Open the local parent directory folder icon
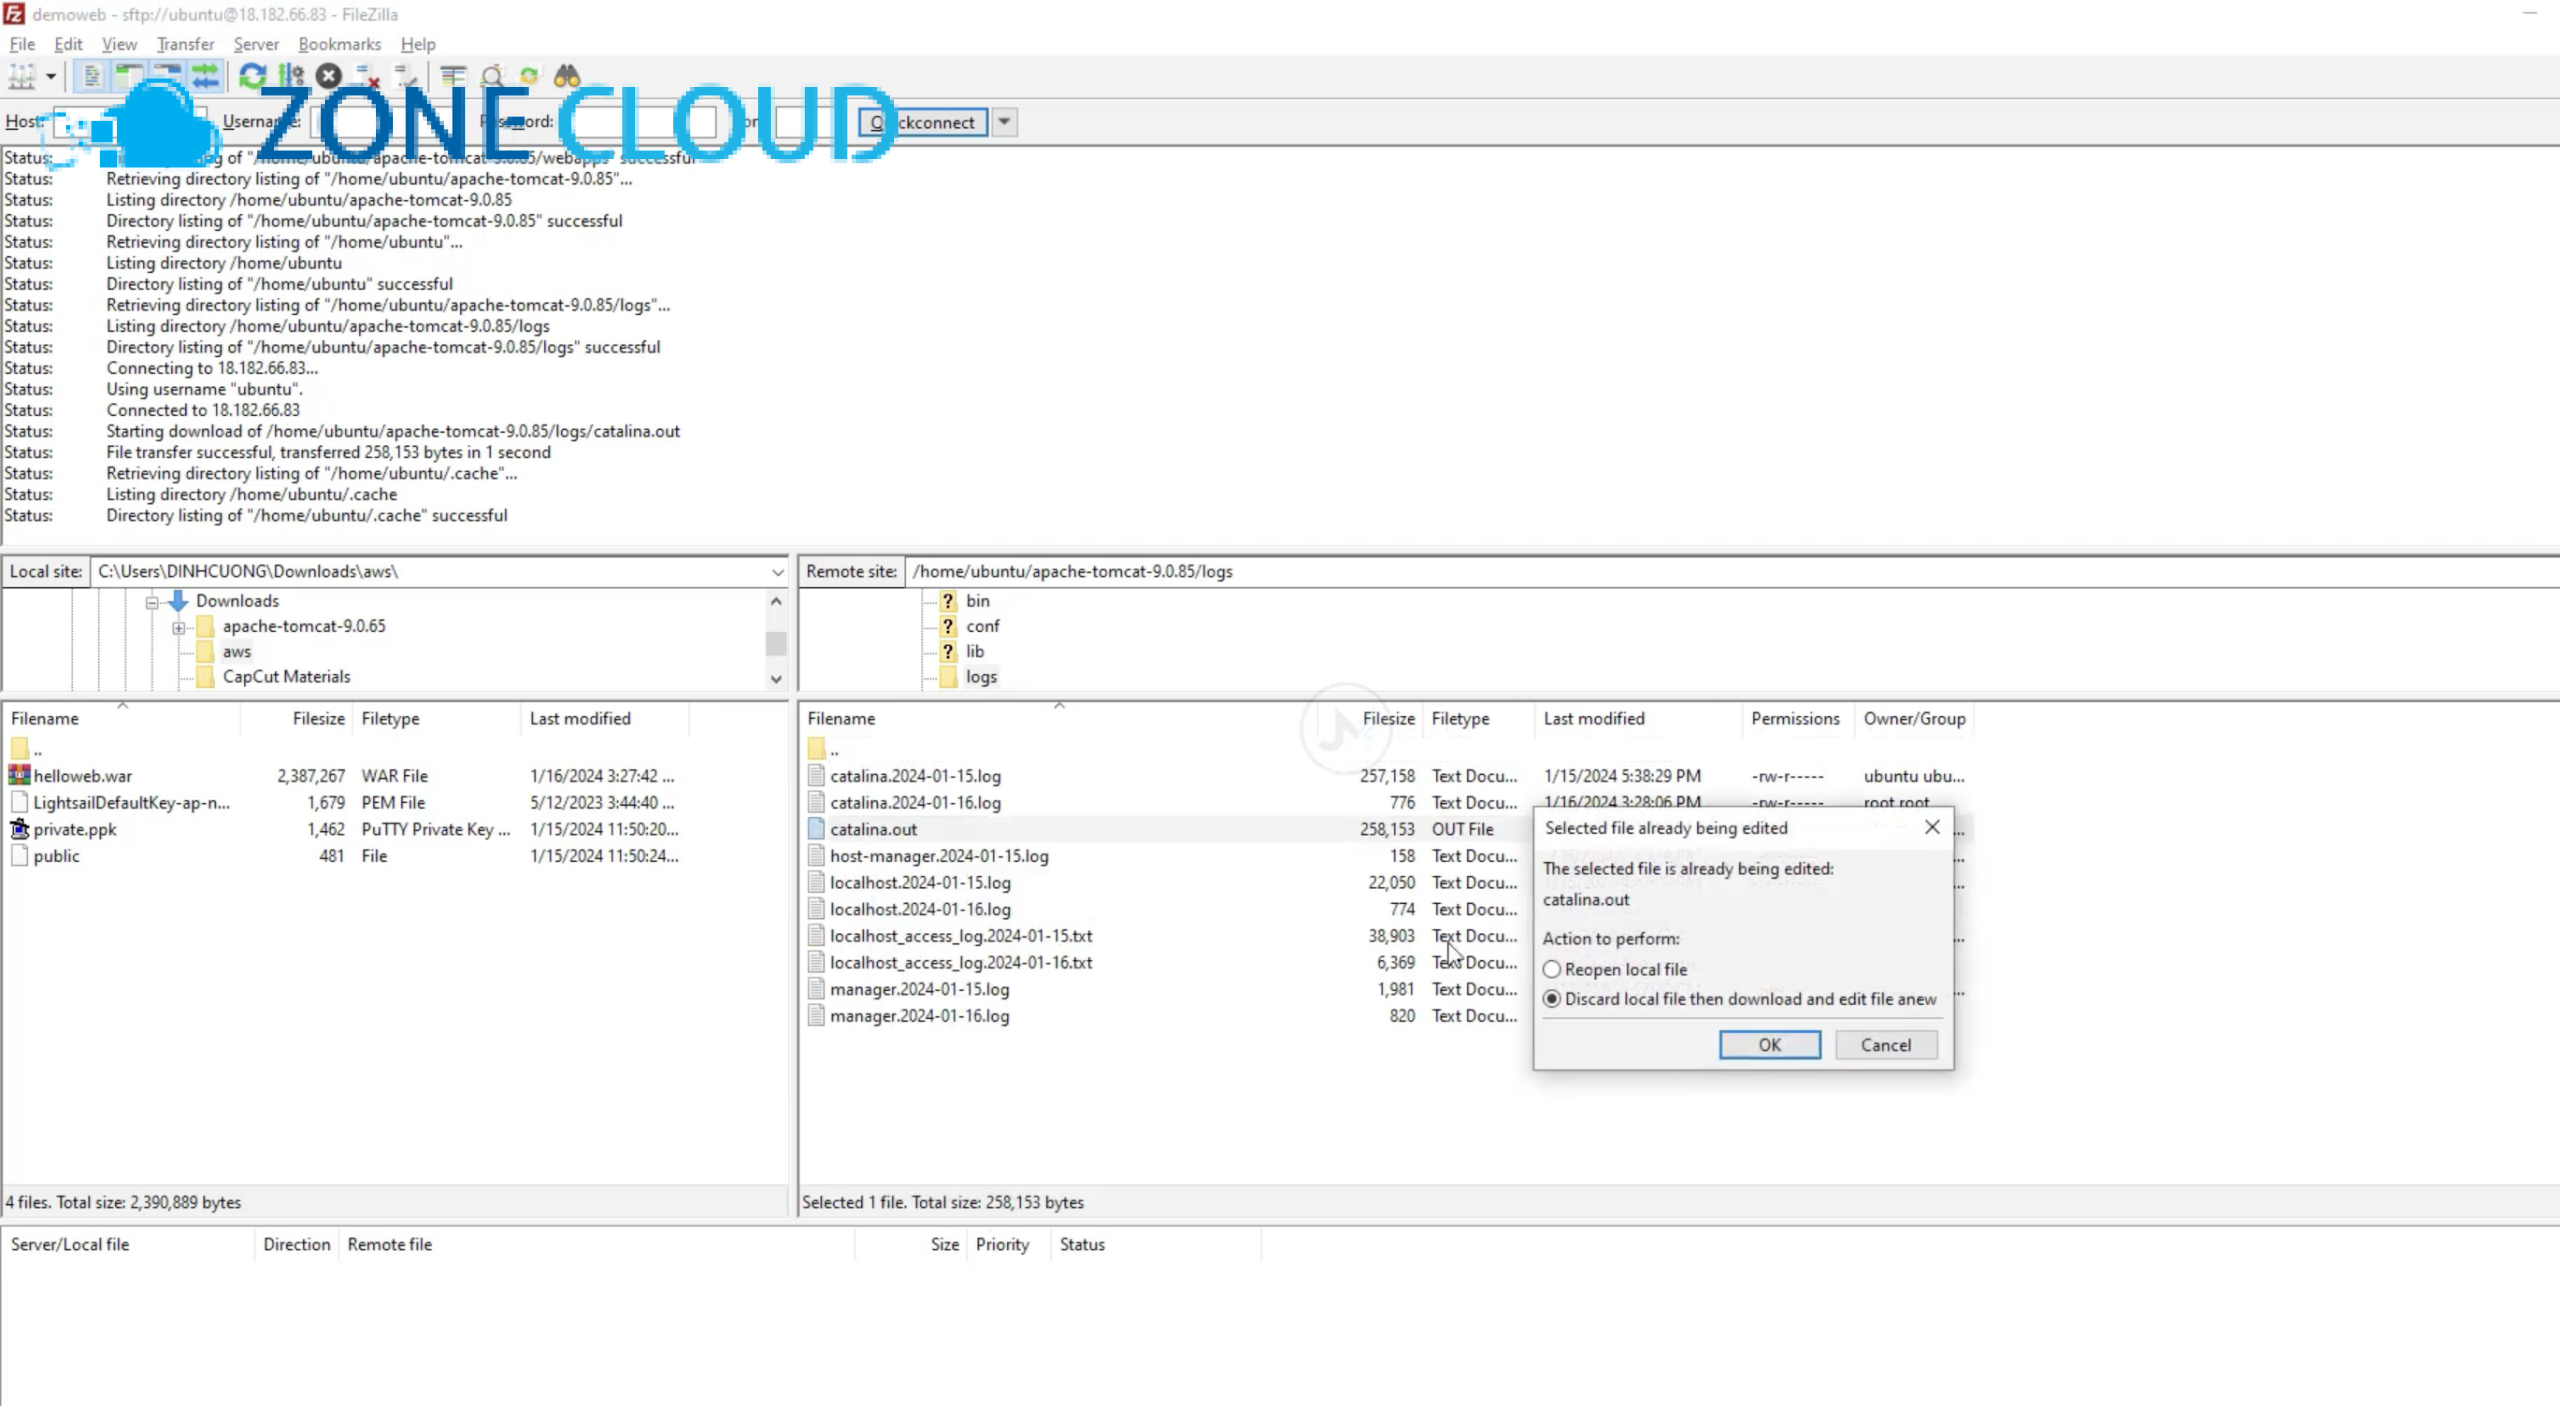The height and width of the screenshot is (1406, 2560). (x=19, y=748)
